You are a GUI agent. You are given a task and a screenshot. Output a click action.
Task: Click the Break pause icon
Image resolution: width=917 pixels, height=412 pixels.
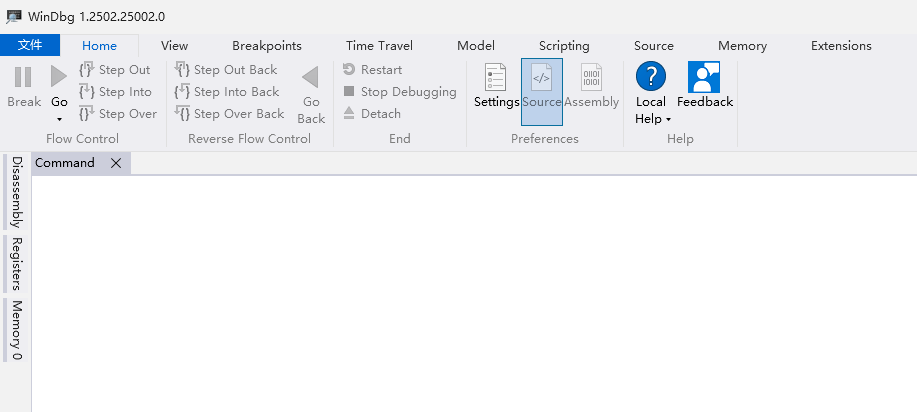pyautogui.click(x=23, y=76)
